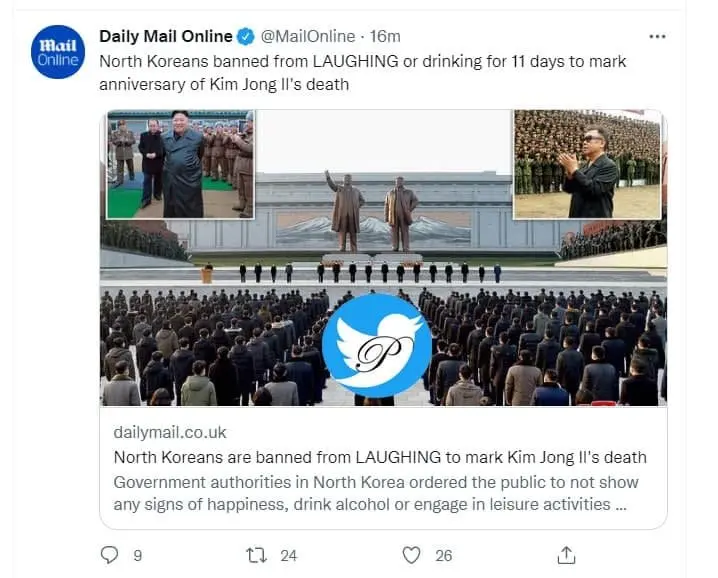Image resolution: width=718 pixels, height=578 pixels.
Task: Click the share upload icon
Action: pyautogui.click(x=566, y=554)
